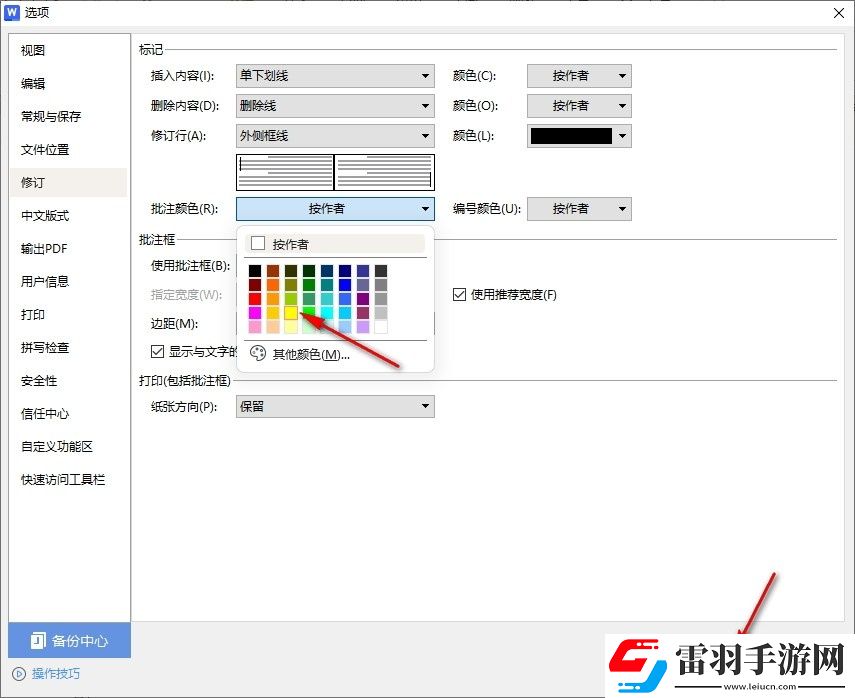Expand the 编号颜色 author dropdown
The height and width of the screenshot is (698, 855).
579,208
